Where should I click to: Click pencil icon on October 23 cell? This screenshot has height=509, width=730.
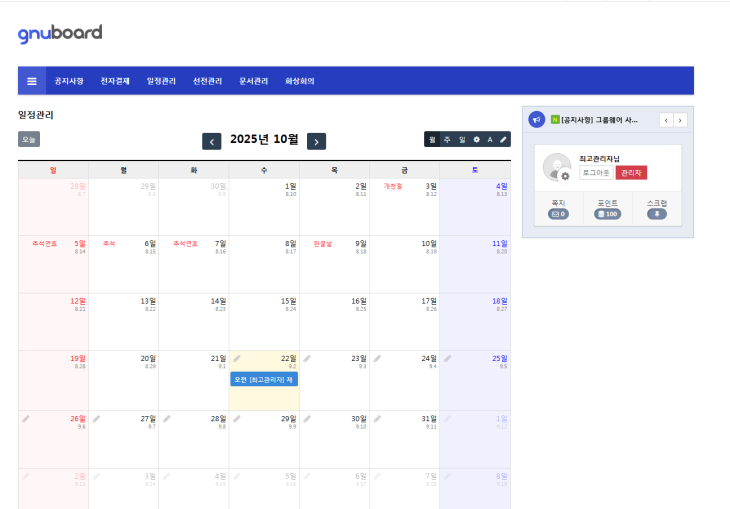(x=308, y=358)
